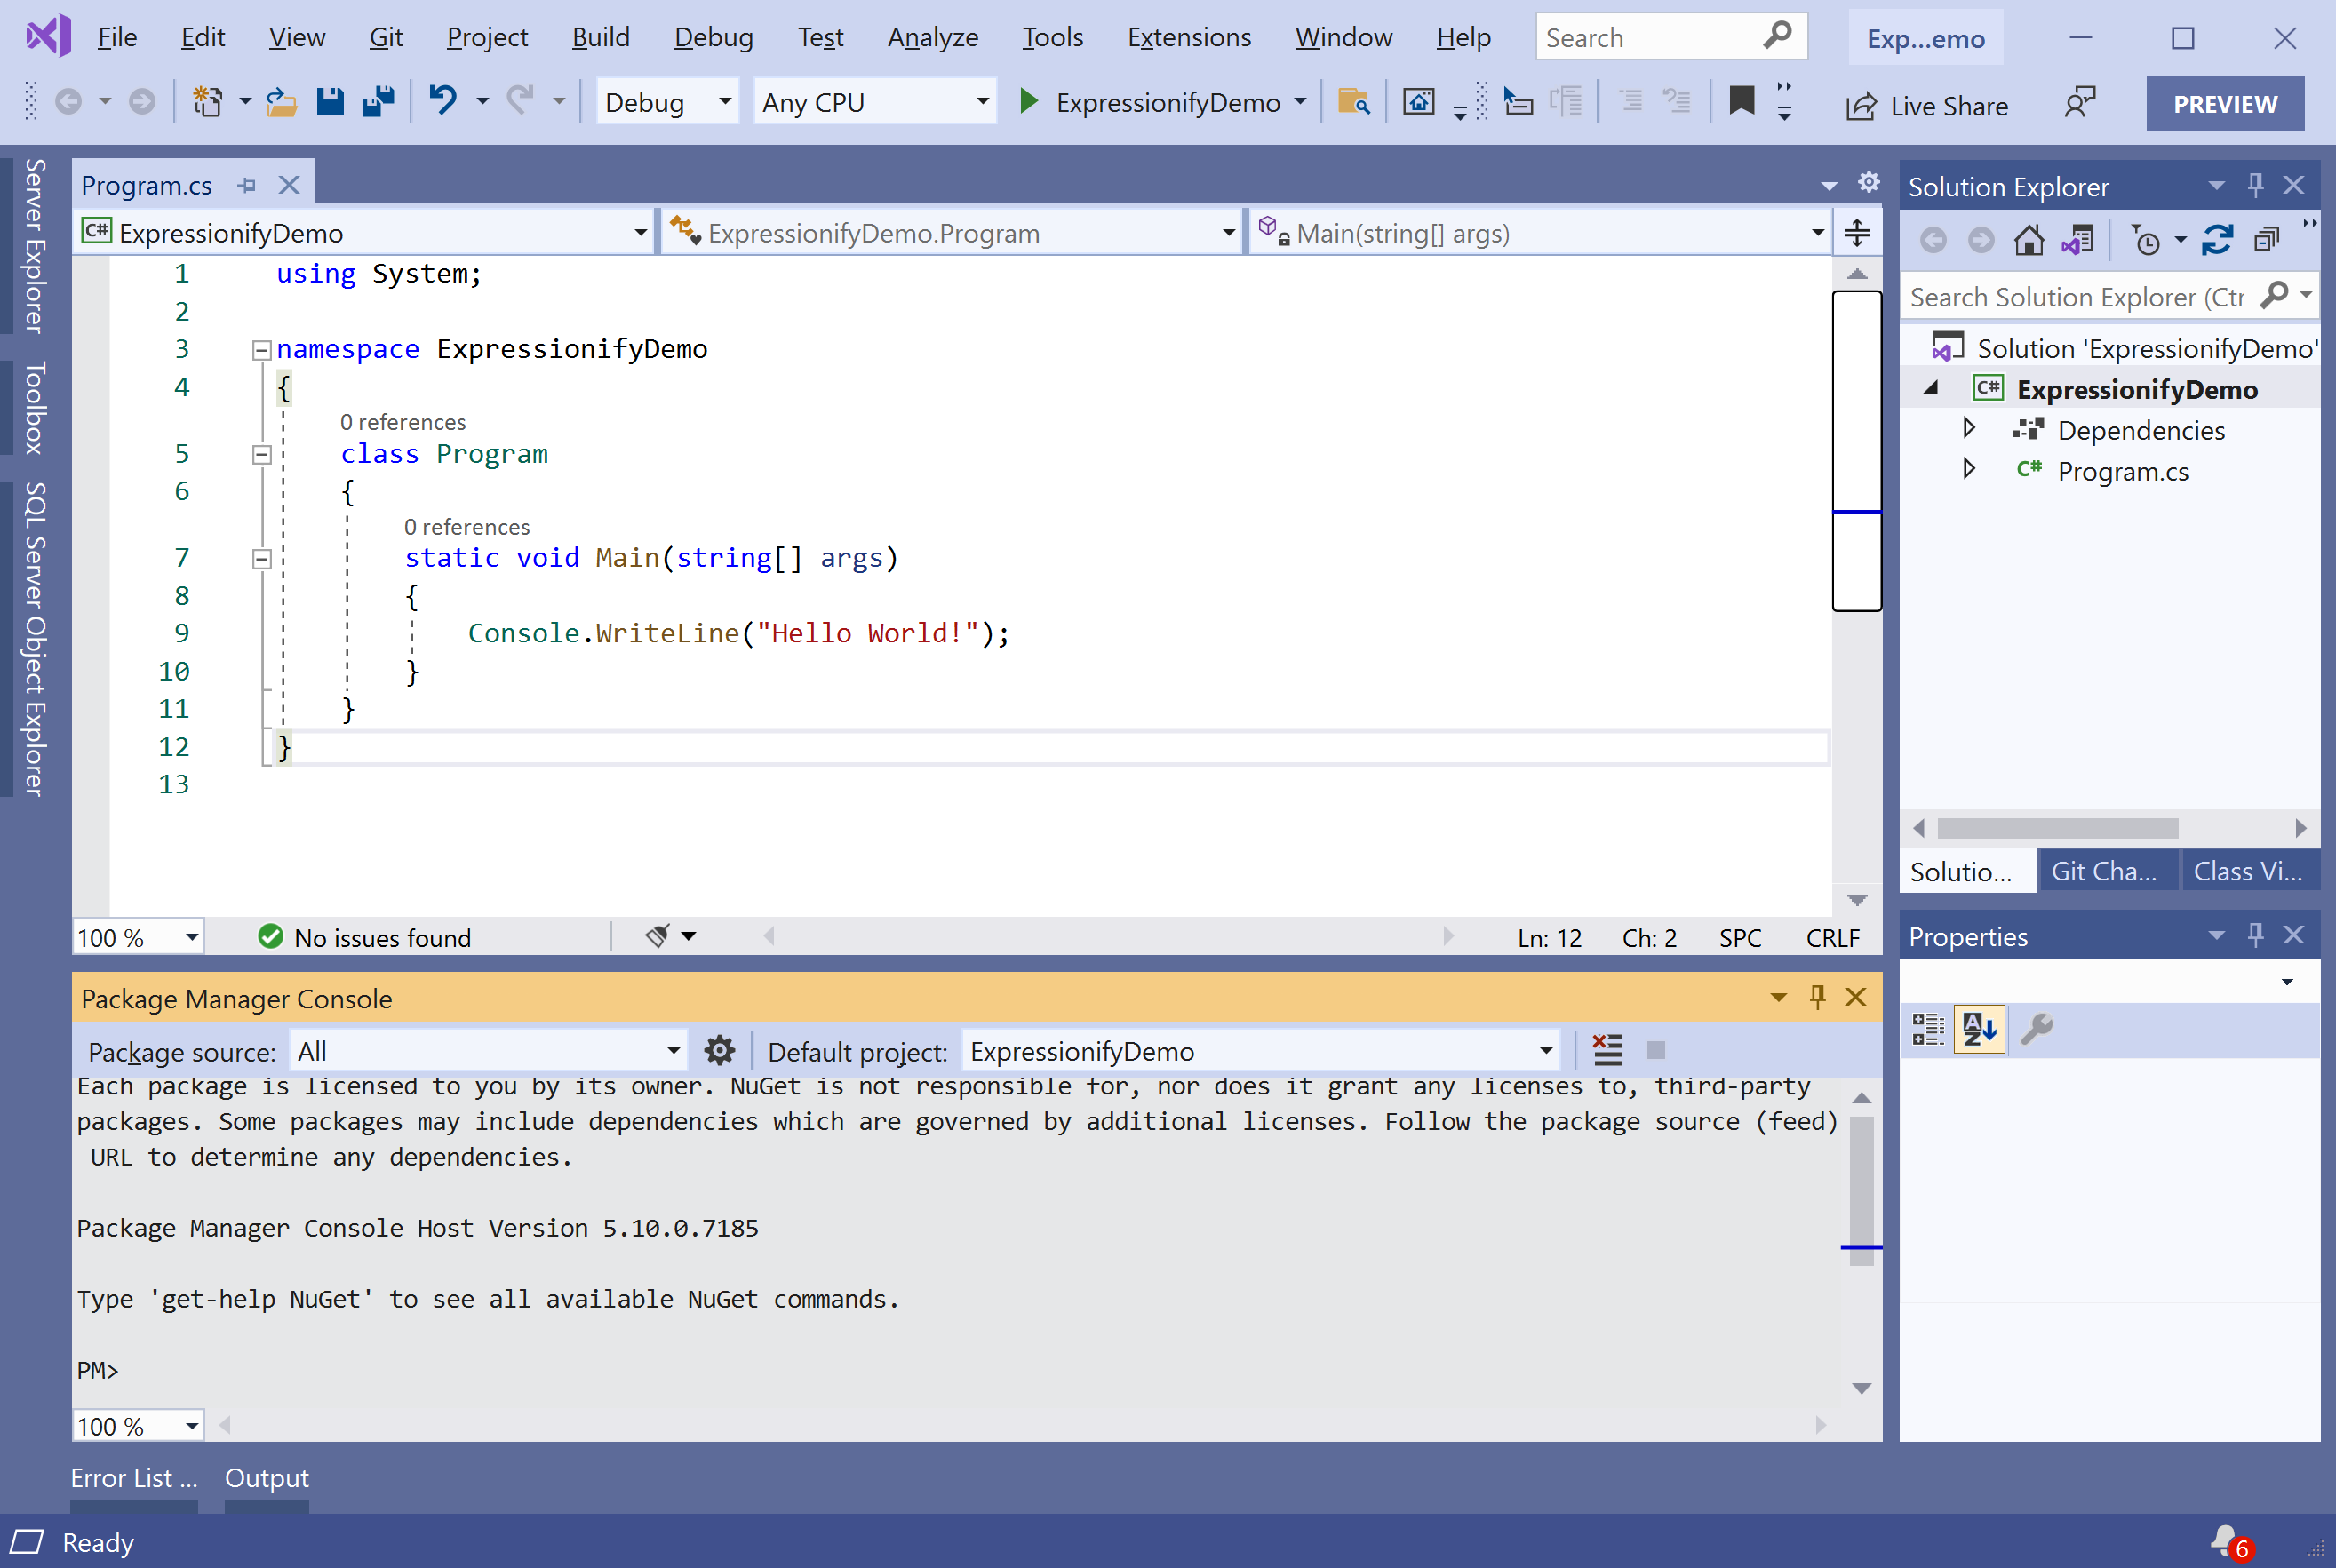This screenshot has height=1568, width=2336.
Task: Start debugging with green play icon
Action: pos(1028,102)
